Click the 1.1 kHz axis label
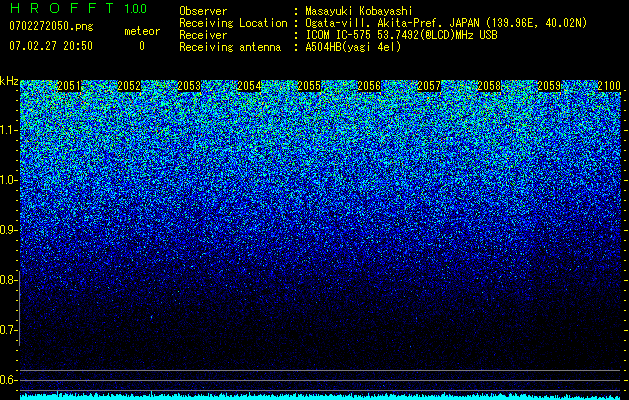 tap(7, 130)
